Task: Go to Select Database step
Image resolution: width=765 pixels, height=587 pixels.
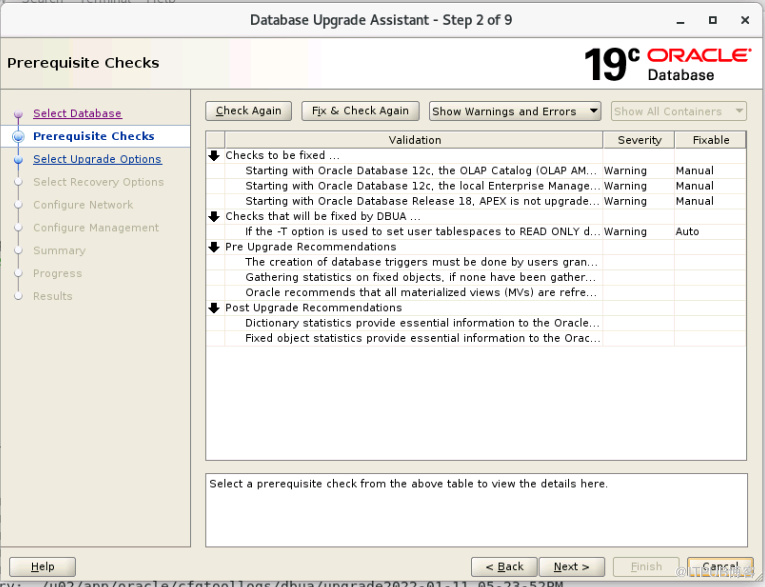Action: 77,113
